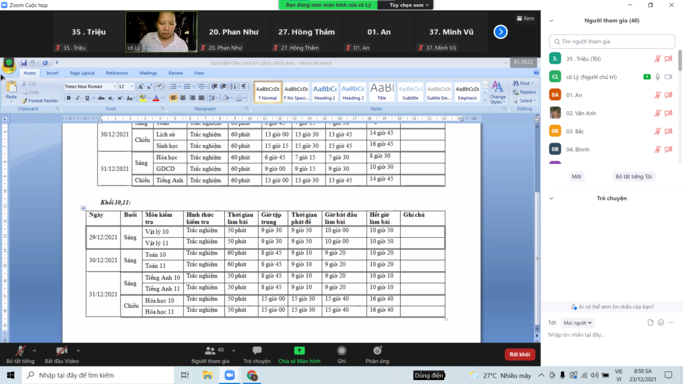This screenshot has height=384, width=683.
Task: Open Phản ứng reactions menu
Action: coord(377,354)
